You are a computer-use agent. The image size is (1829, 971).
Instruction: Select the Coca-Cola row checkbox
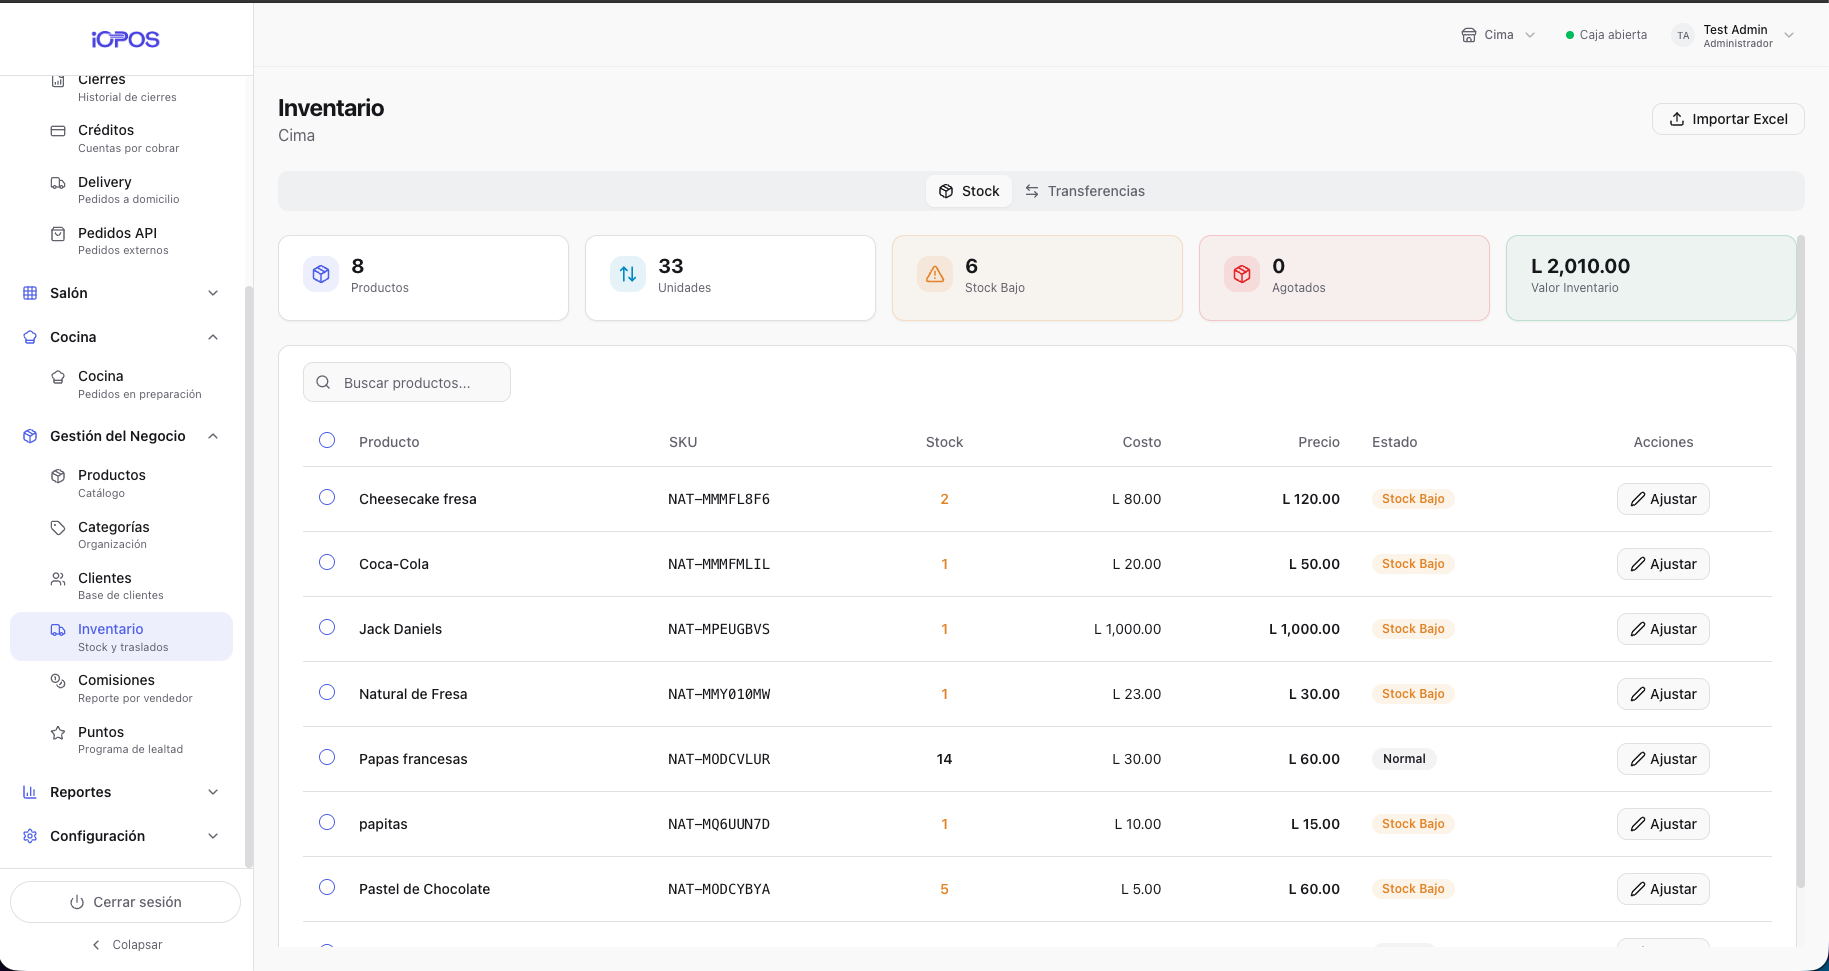click(x=327, y=562)
